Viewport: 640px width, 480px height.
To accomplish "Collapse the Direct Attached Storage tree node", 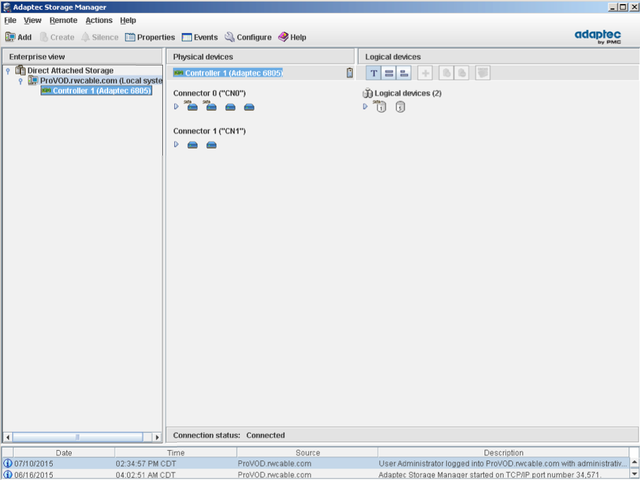I will 8,71.
